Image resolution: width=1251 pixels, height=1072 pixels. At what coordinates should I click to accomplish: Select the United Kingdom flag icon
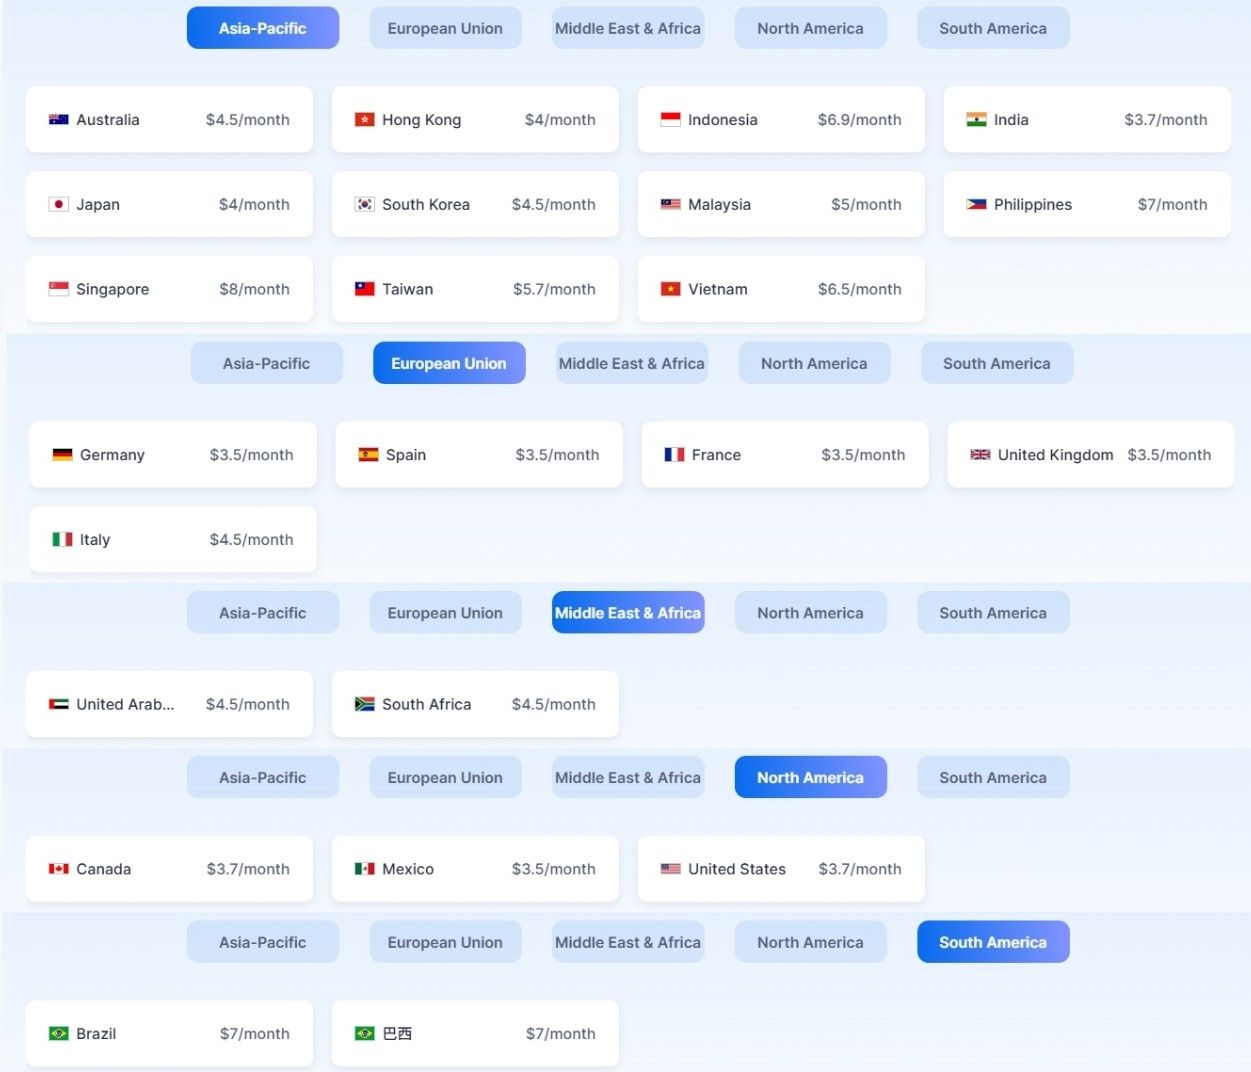(x=981, y=455)
